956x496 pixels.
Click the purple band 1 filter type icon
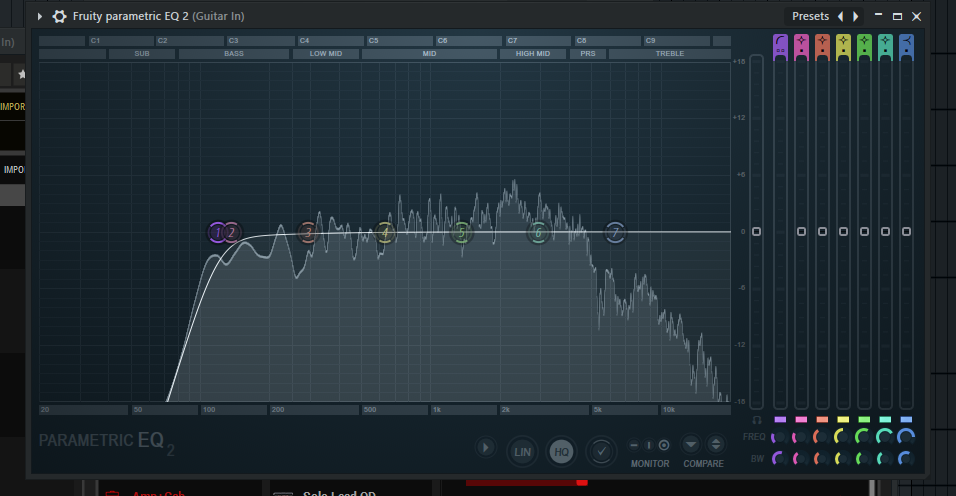click(780, 44)
